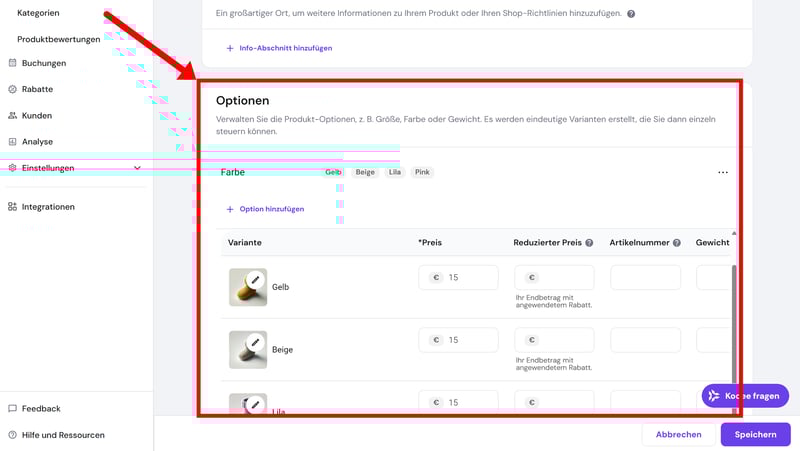This screenshot has height=451, width=800.
Task: Click the Abbrechen button
Action: (678, 435)
